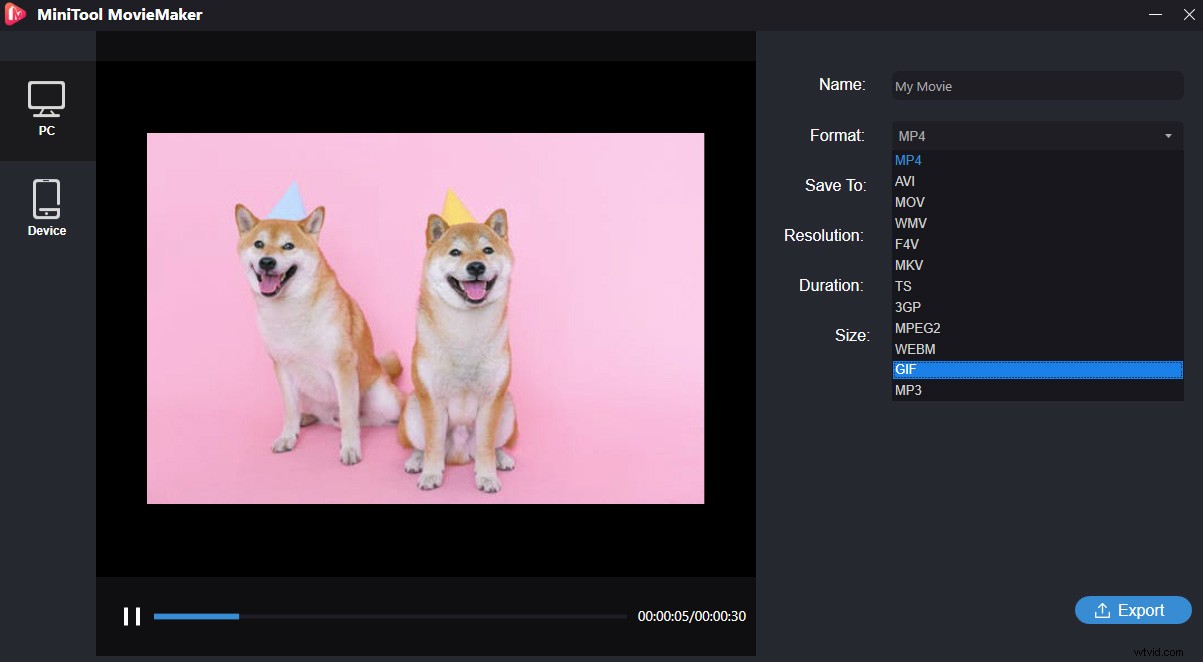
Task: Choose MOV from the format list
Action: (x=1037, y=202)
